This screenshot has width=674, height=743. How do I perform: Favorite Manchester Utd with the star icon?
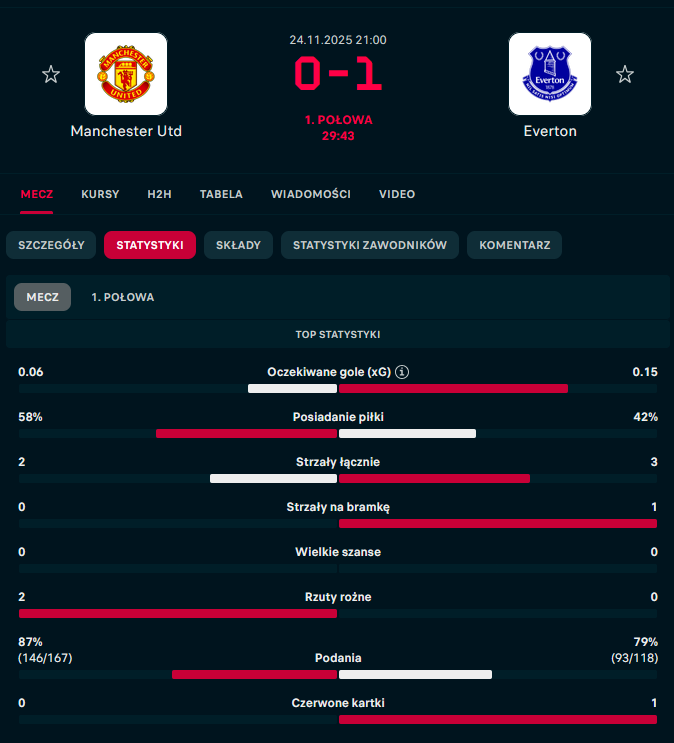51,74
